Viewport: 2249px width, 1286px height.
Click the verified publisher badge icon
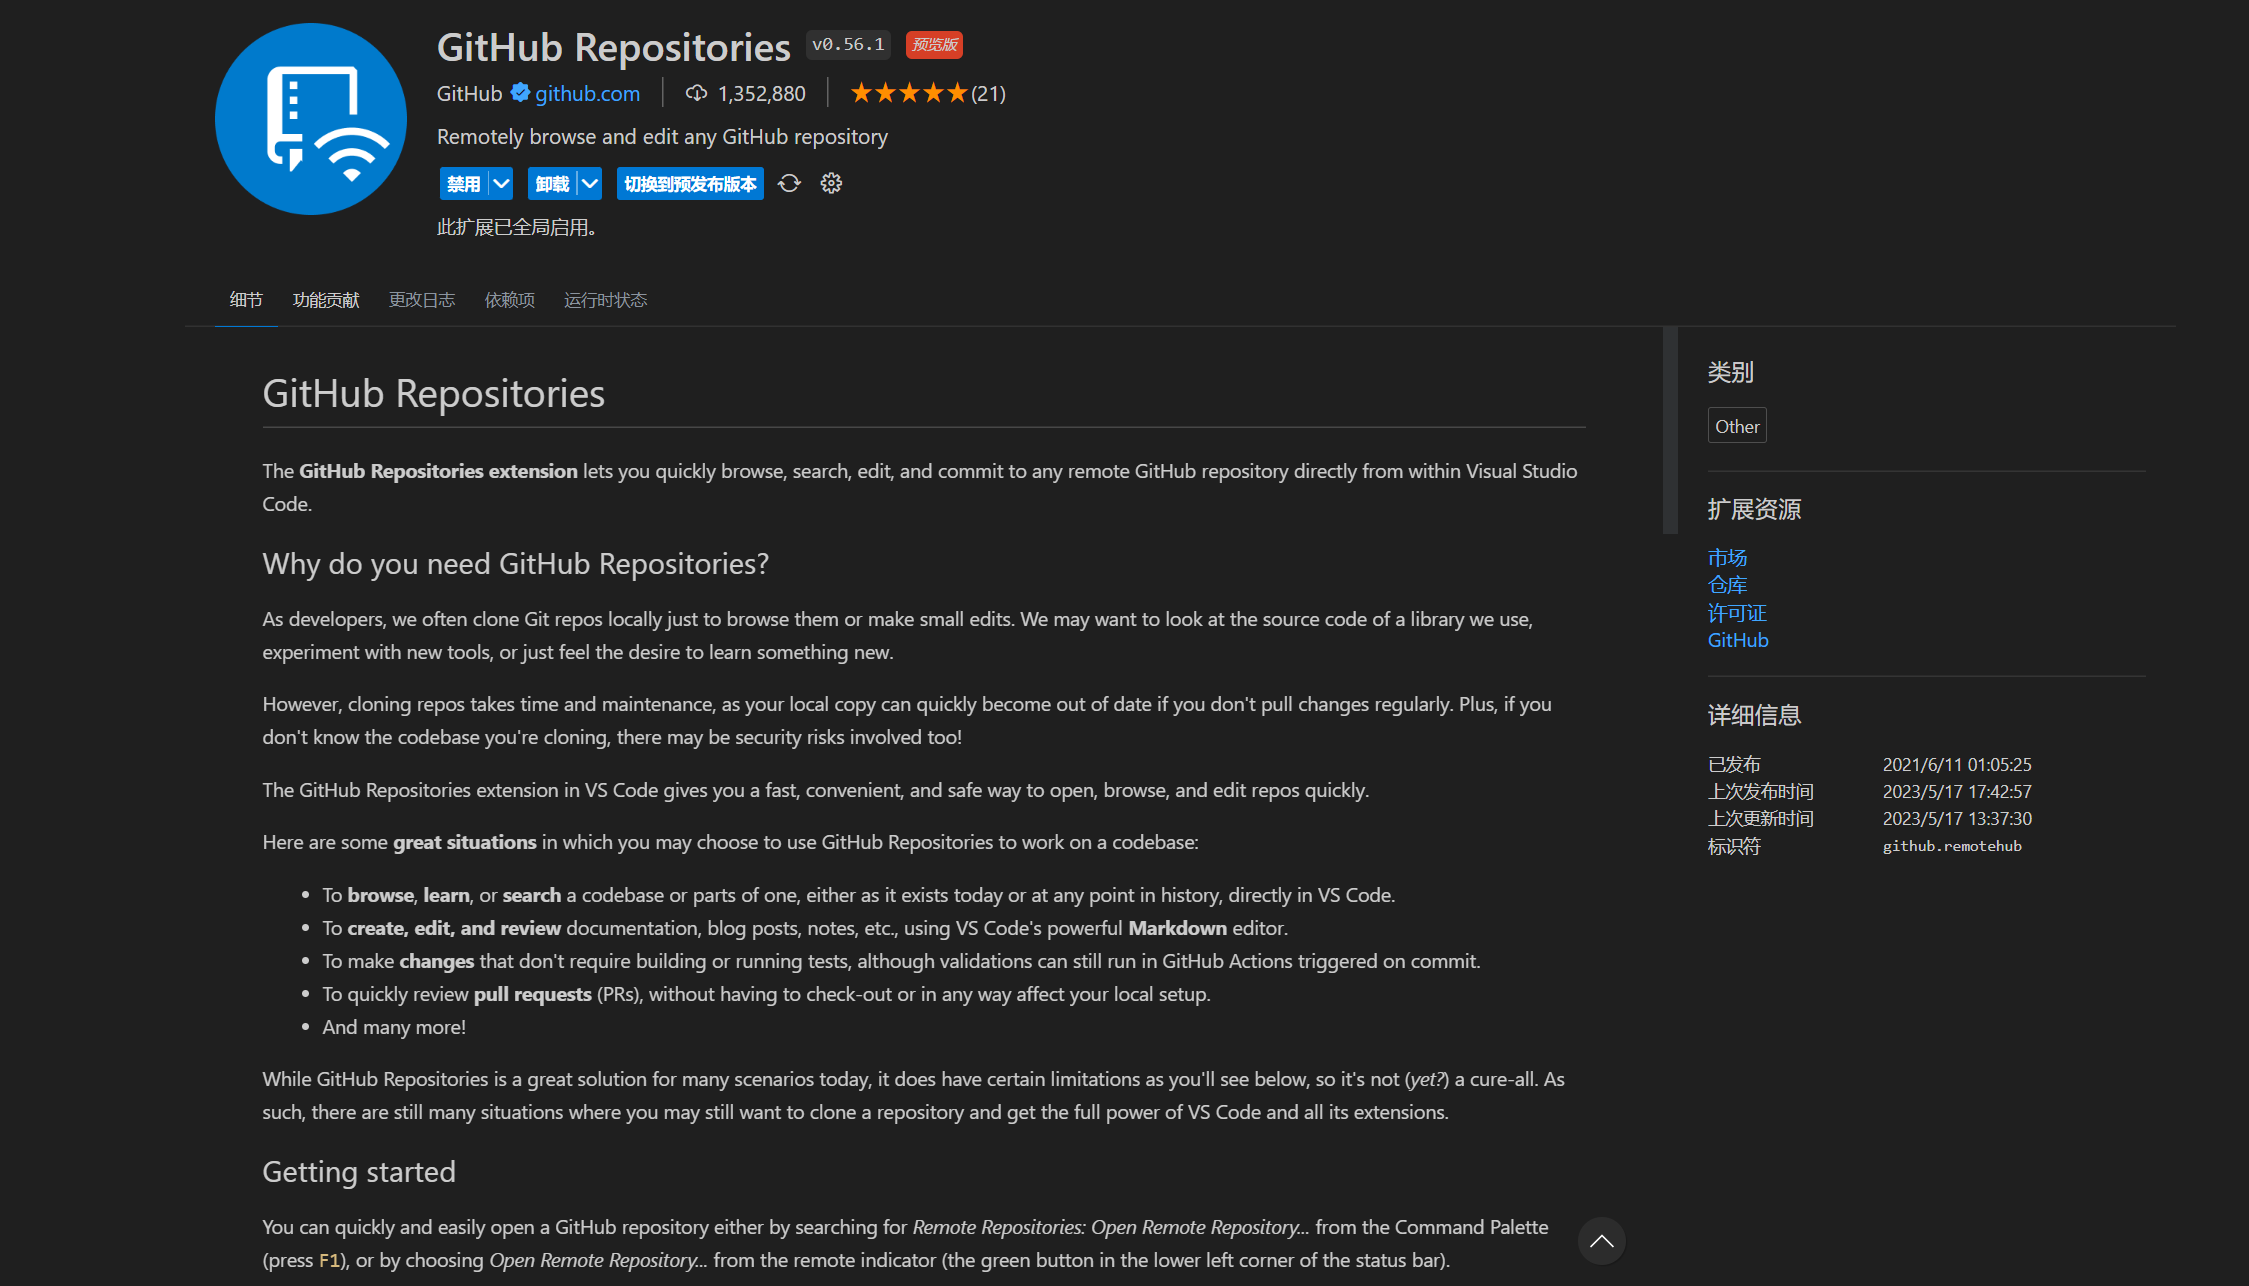(520, 93)
